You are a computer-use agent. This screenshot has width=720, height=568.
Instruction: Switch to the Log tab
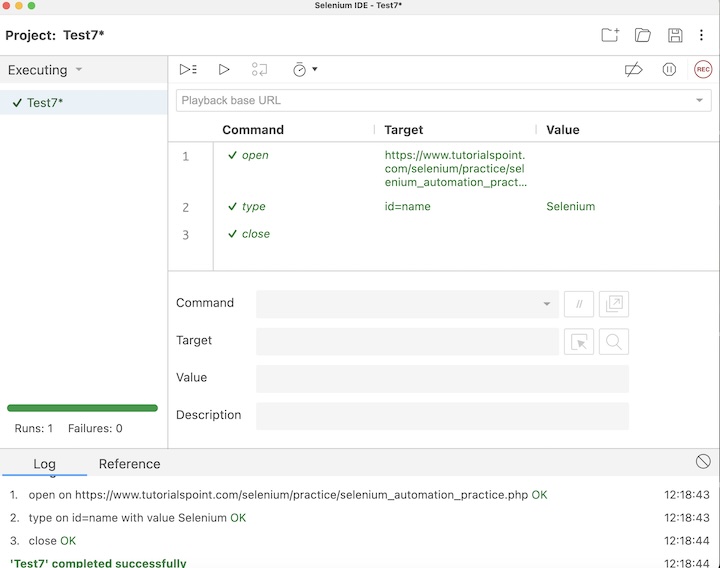coord(44,464)
